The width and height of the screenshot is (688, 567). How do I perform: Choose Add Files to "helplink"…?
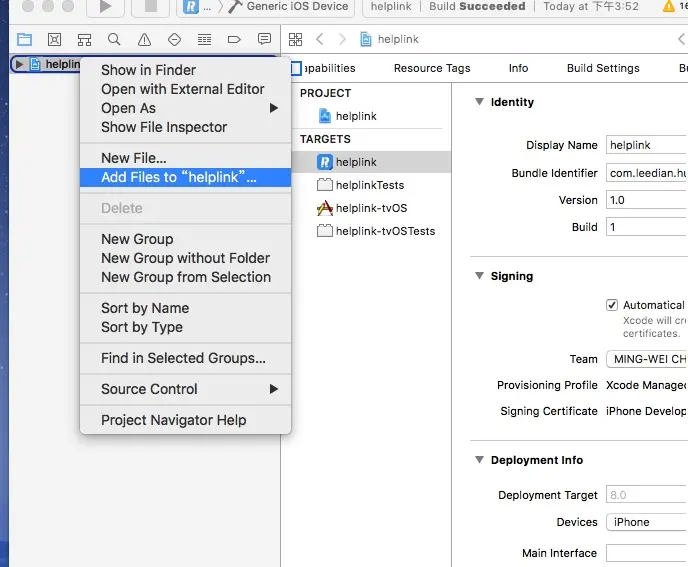185,177
